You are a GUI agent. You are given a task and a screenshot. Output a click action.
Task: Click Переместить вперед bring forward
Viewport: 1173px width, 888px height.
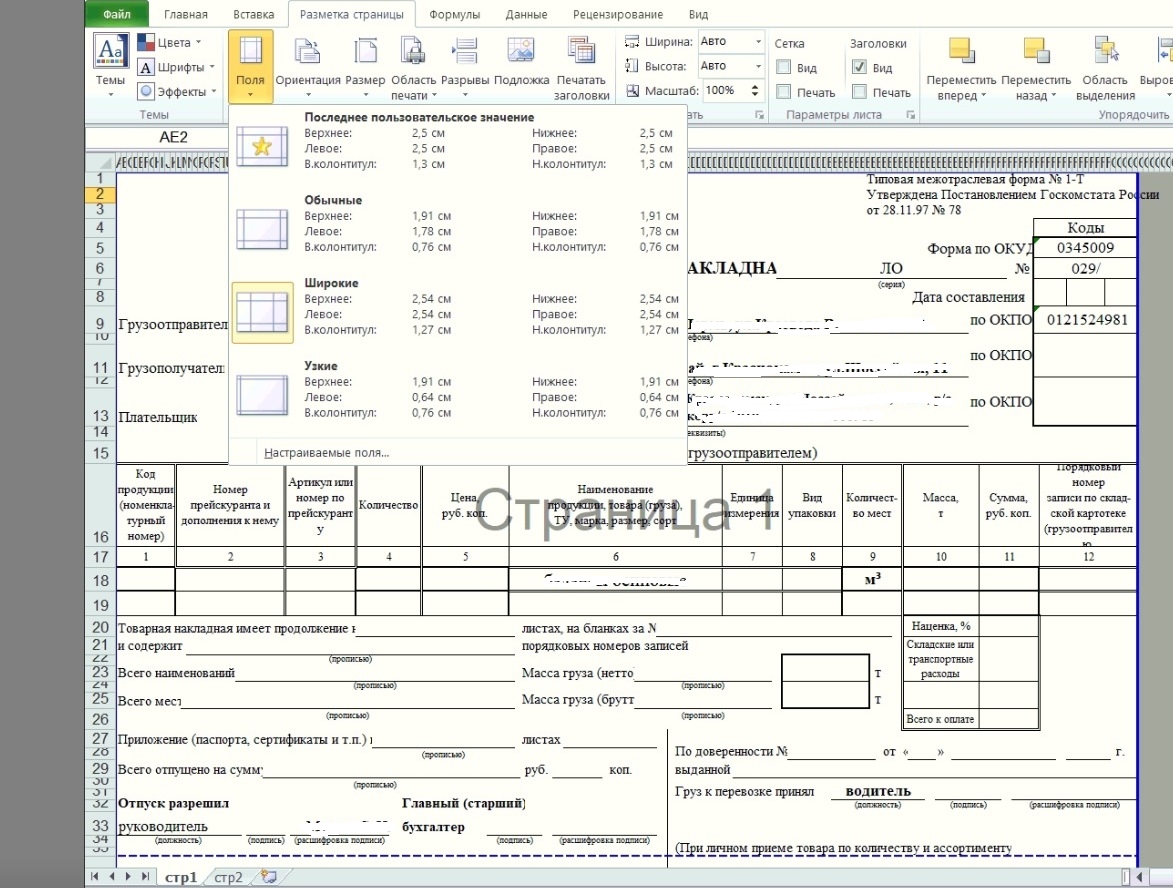point(961,67)
